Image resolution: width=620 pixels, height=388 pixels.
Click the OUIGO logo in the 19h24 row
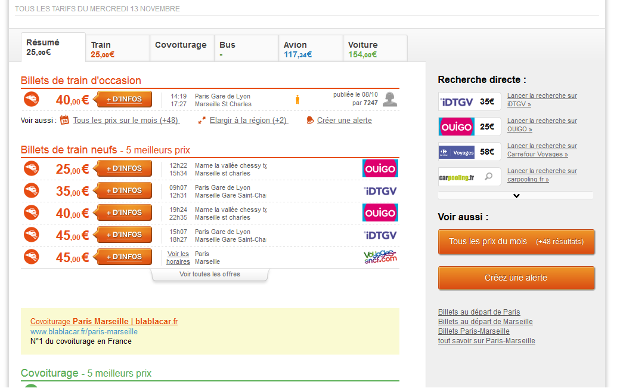tap(380, 213)
